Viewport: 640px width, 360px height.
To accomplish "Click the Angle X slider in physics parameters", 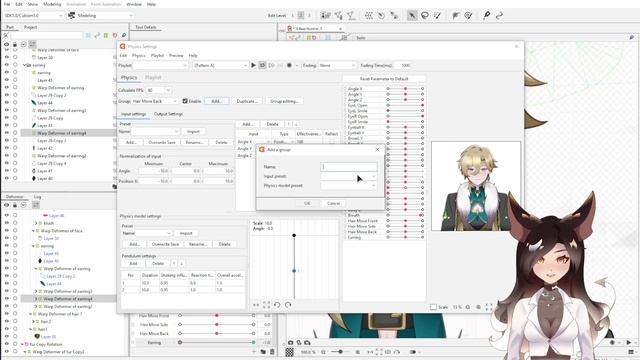I will [x=405, y=89].
